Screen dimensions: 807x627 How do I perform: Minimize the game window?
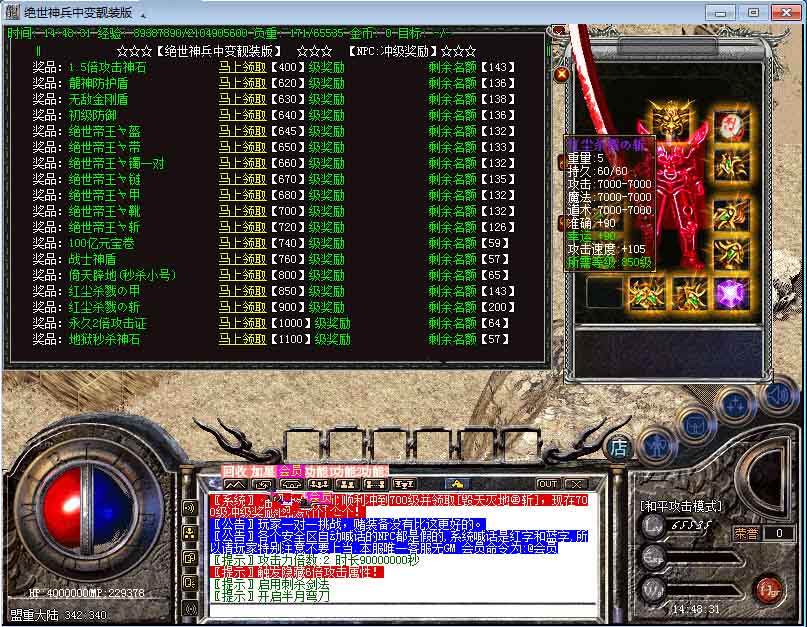coord(720,12)
